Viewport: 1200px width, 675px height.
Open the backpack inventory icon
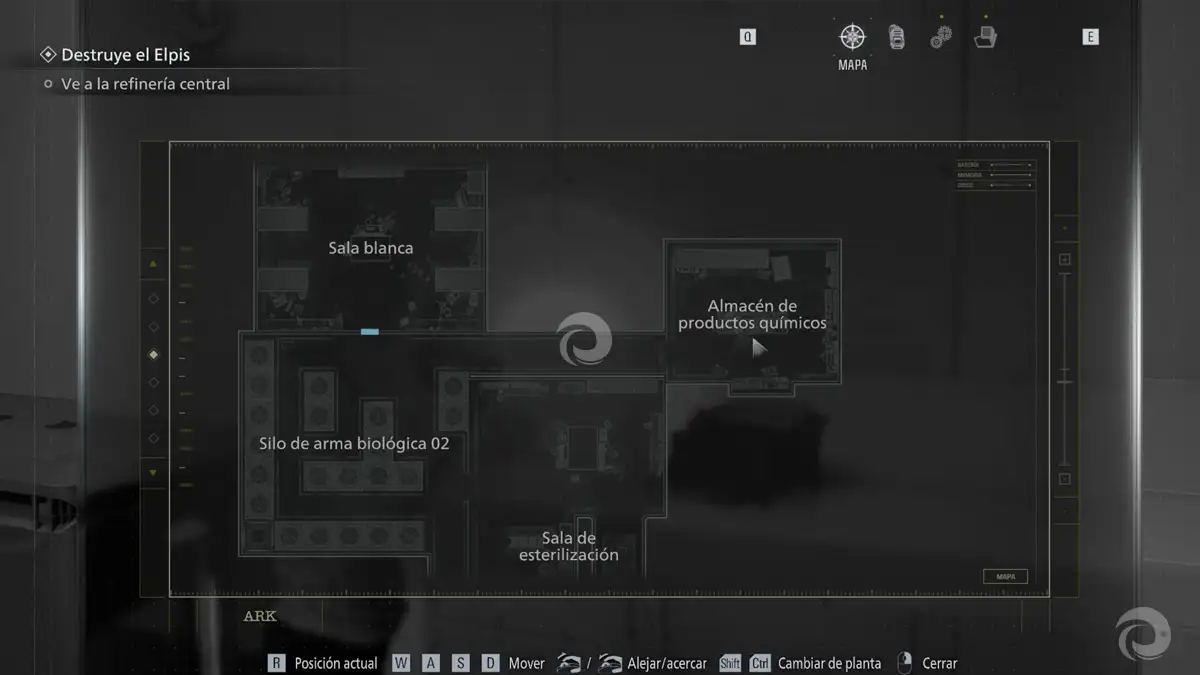tap(897, 38)
